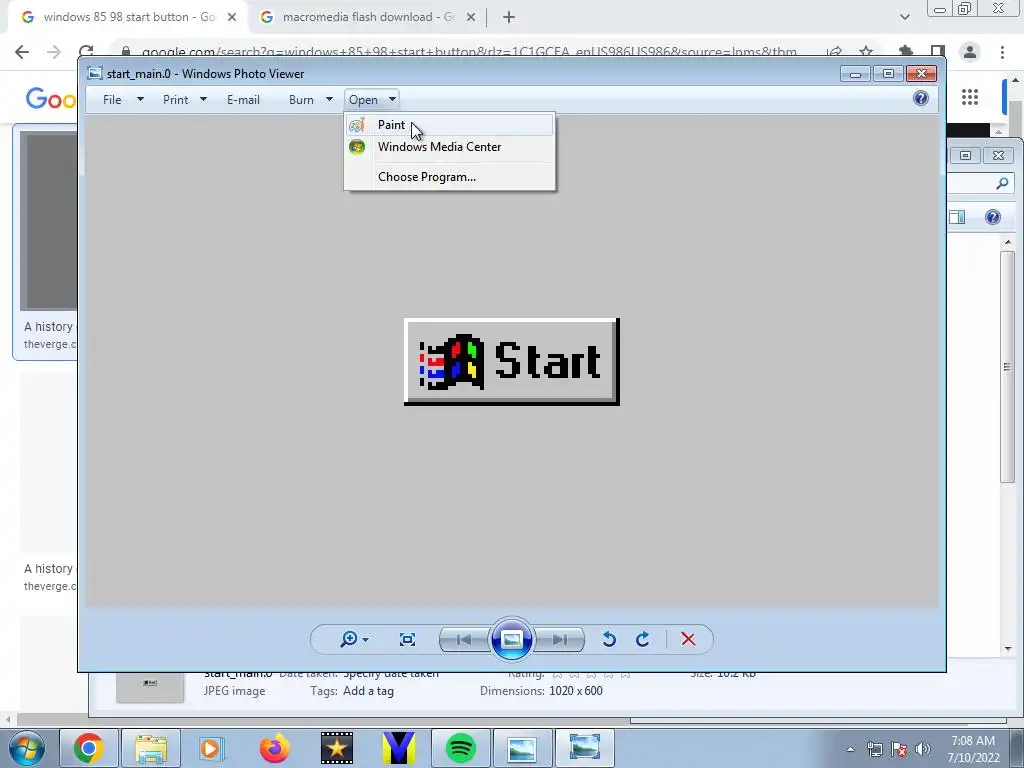Pick Choose Program... from the Open menu

pos(449,177)
